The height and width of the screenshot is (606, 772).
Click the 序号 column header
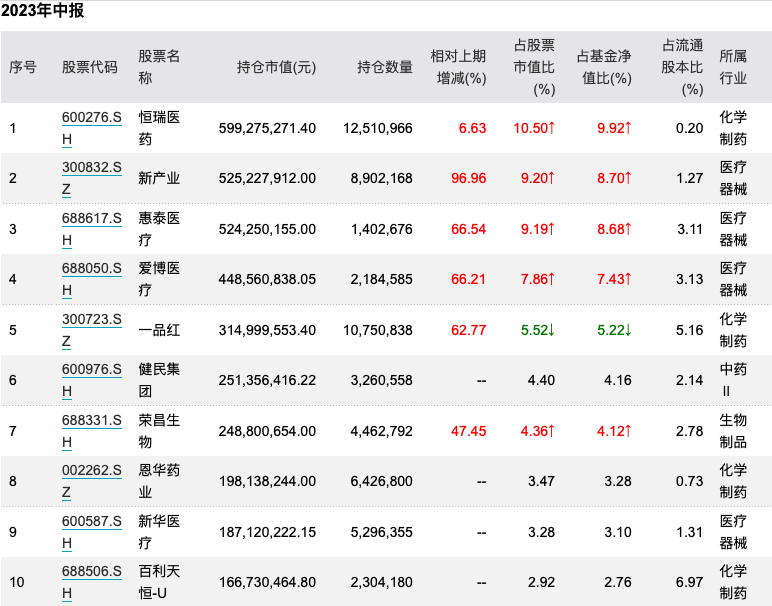[x=23, y=67]
